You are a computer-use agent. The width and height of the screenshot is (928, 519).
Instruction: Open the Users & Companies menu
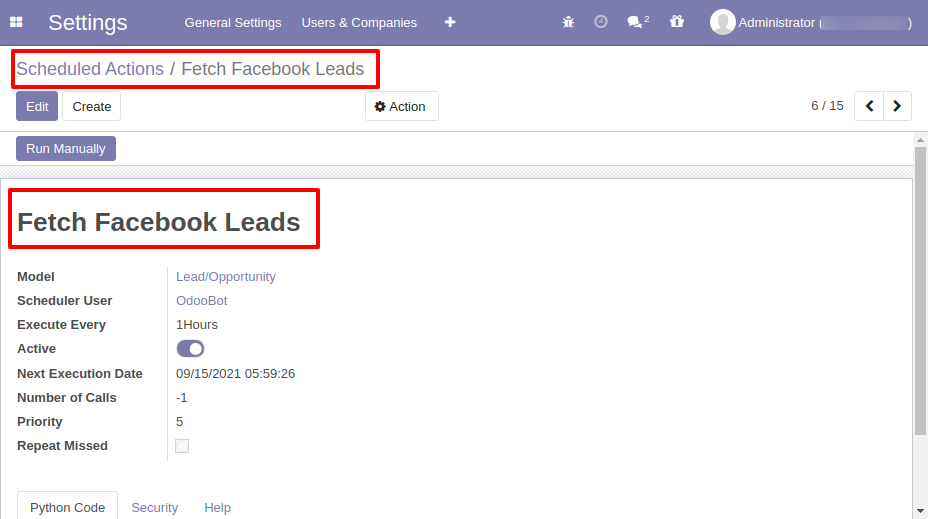[x=359, y=22]
